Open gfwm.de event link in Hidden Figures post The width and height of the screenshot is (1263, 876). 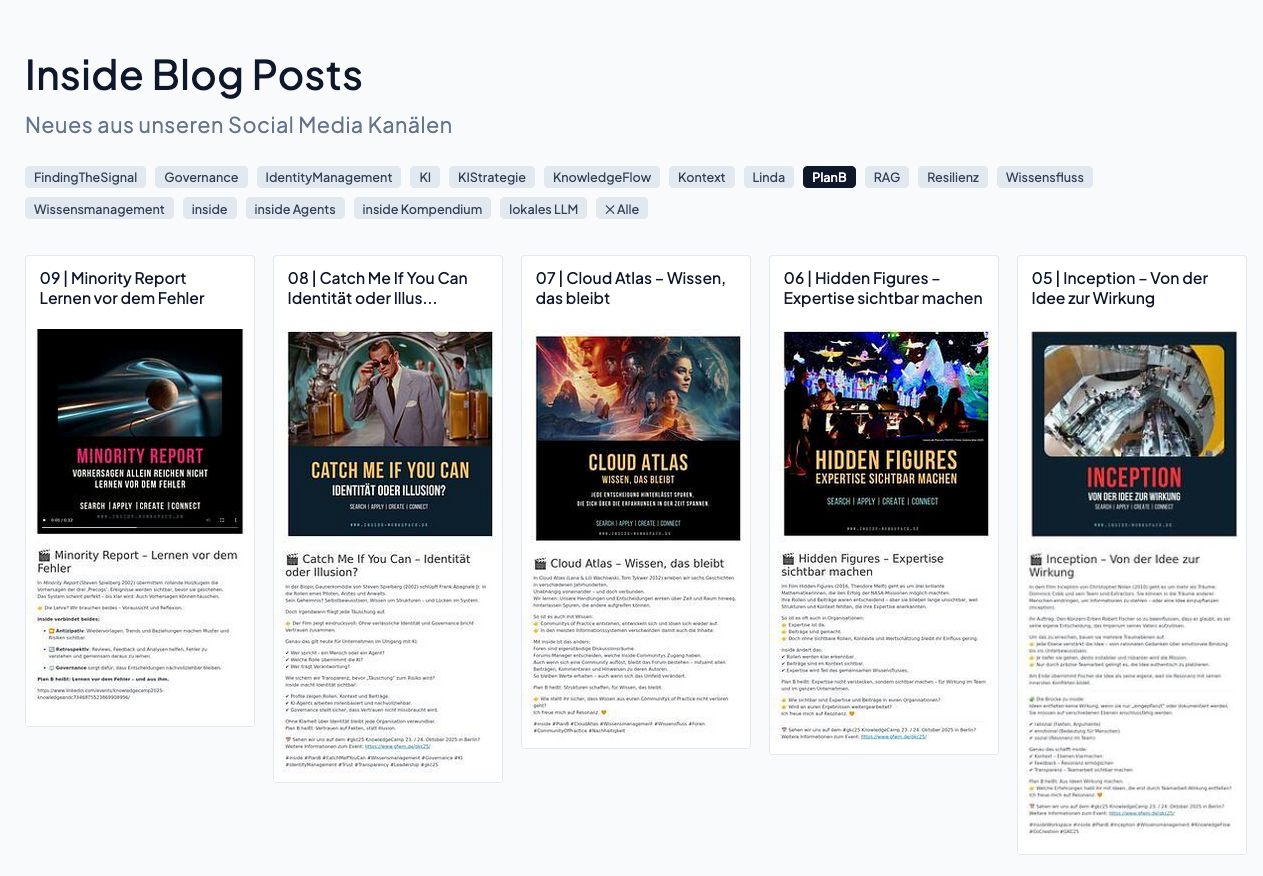[x=893, y=737]
